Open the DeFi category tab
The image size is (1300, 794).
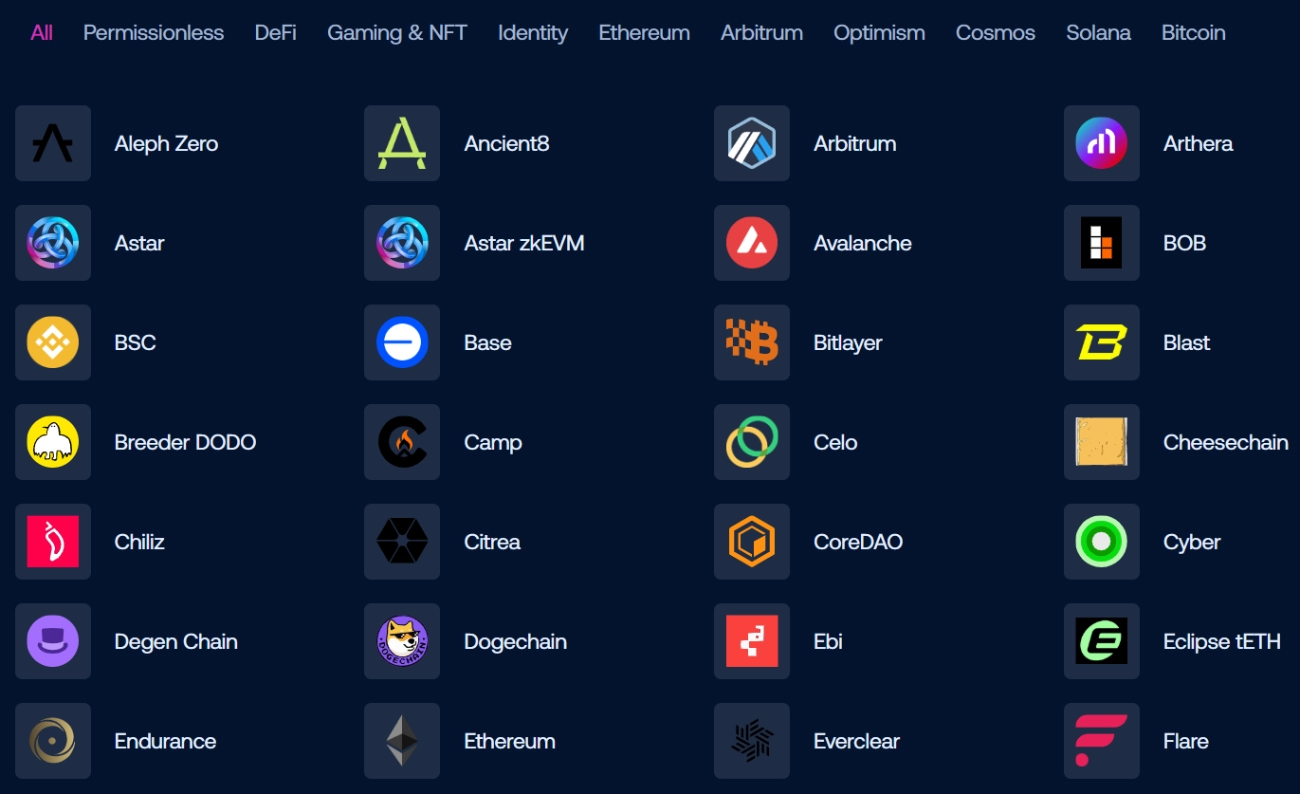click(x=275, y=33)
